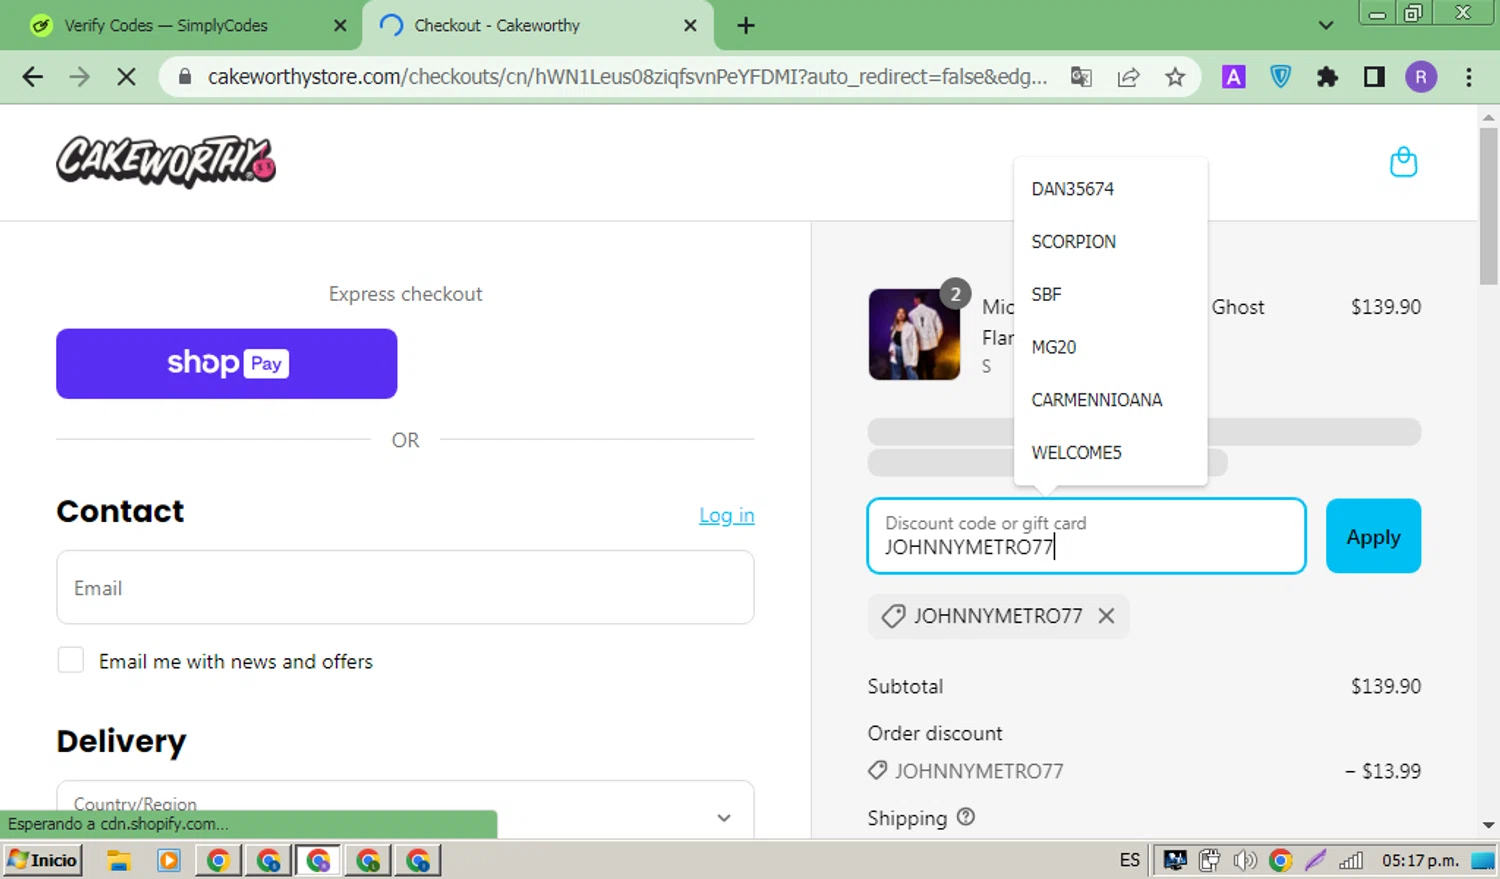The image size is (1500, 879).
Task: Open tab search dropdown arrow
Action: 1326,26
